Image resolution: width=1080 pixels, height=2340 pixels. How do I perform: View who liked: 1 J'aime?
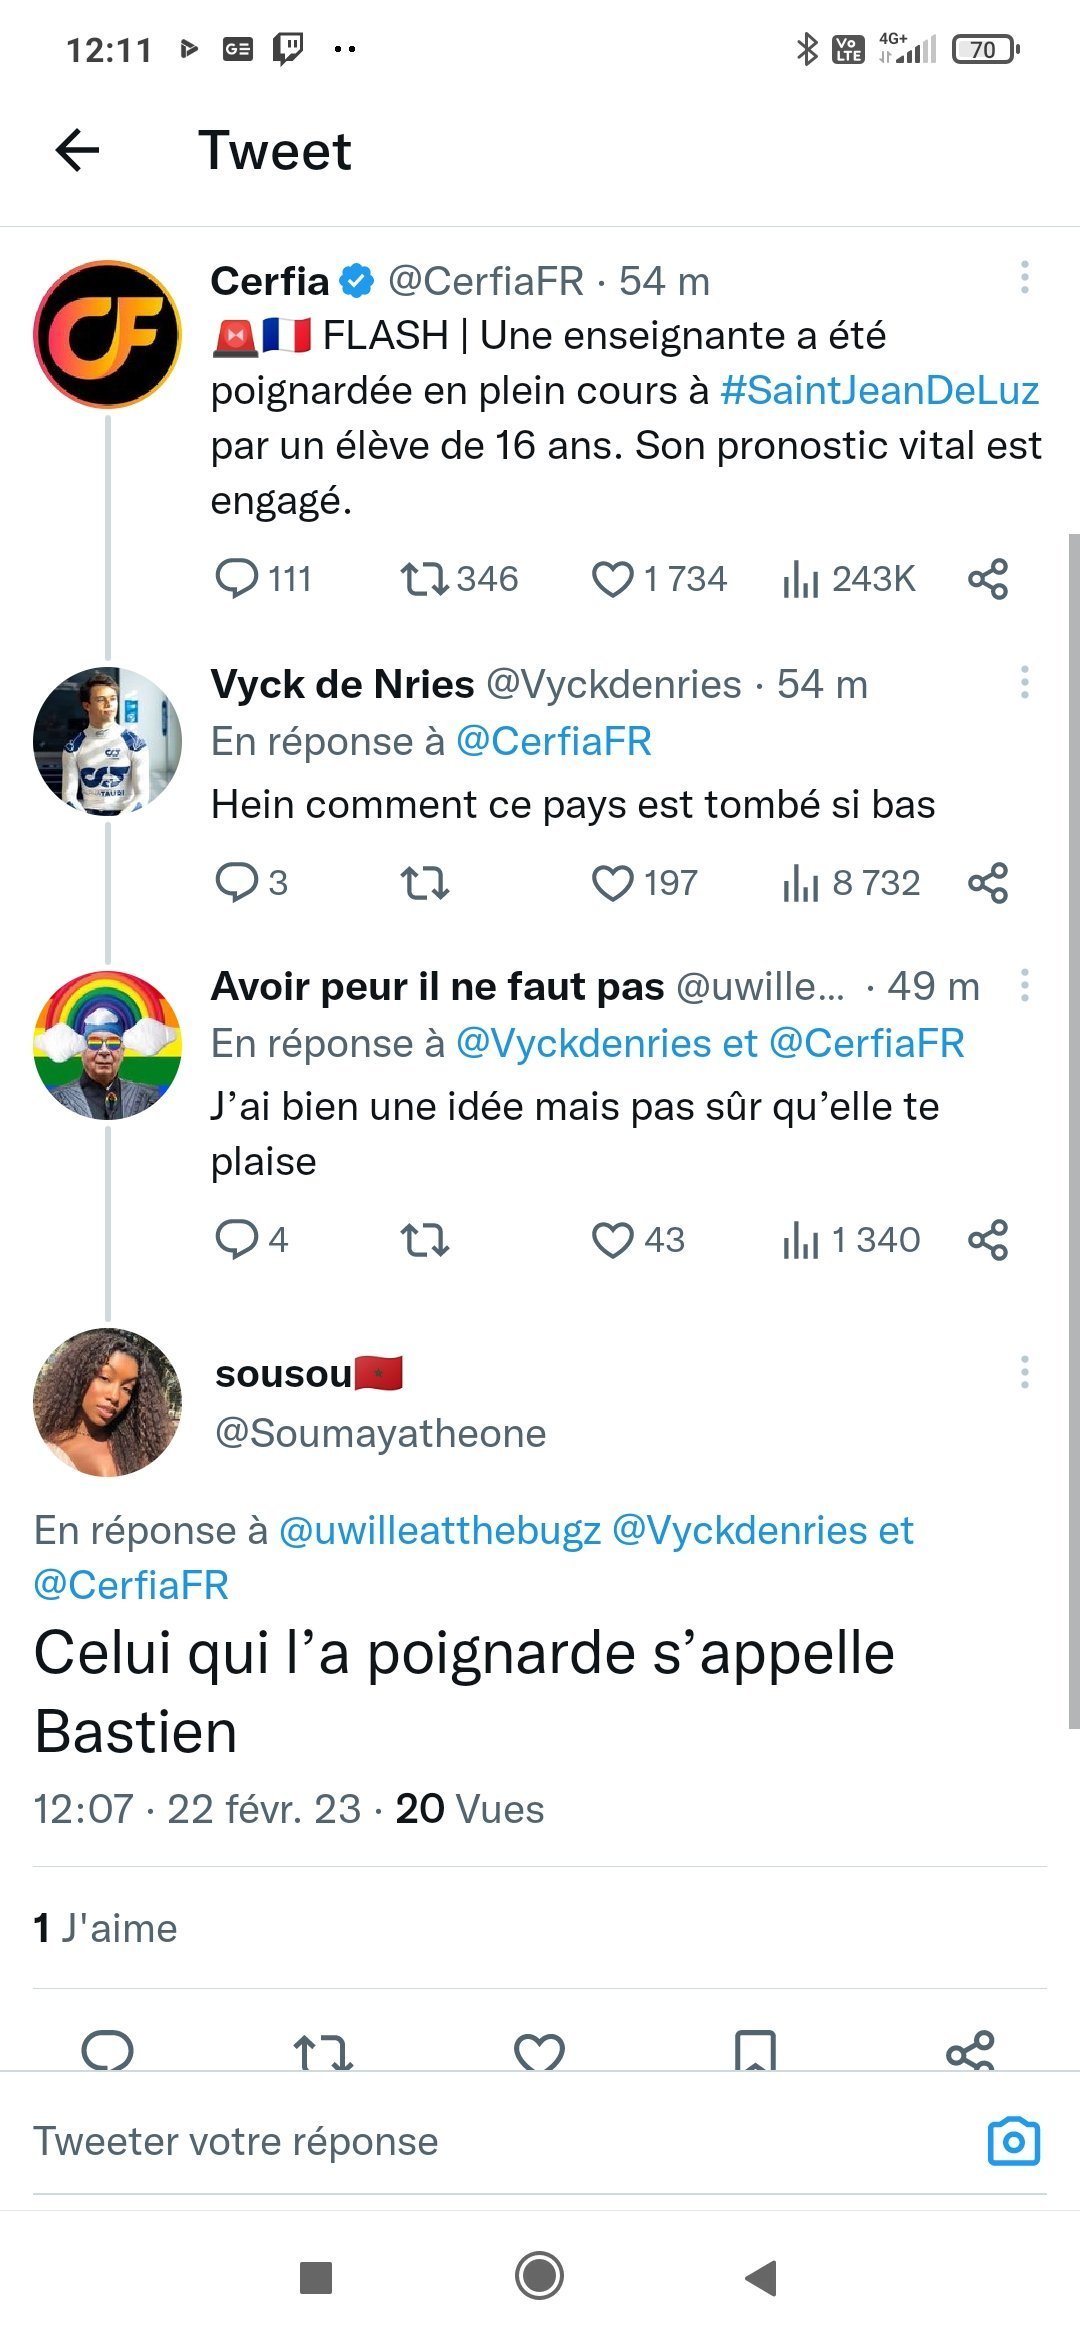click(105, 1928)
